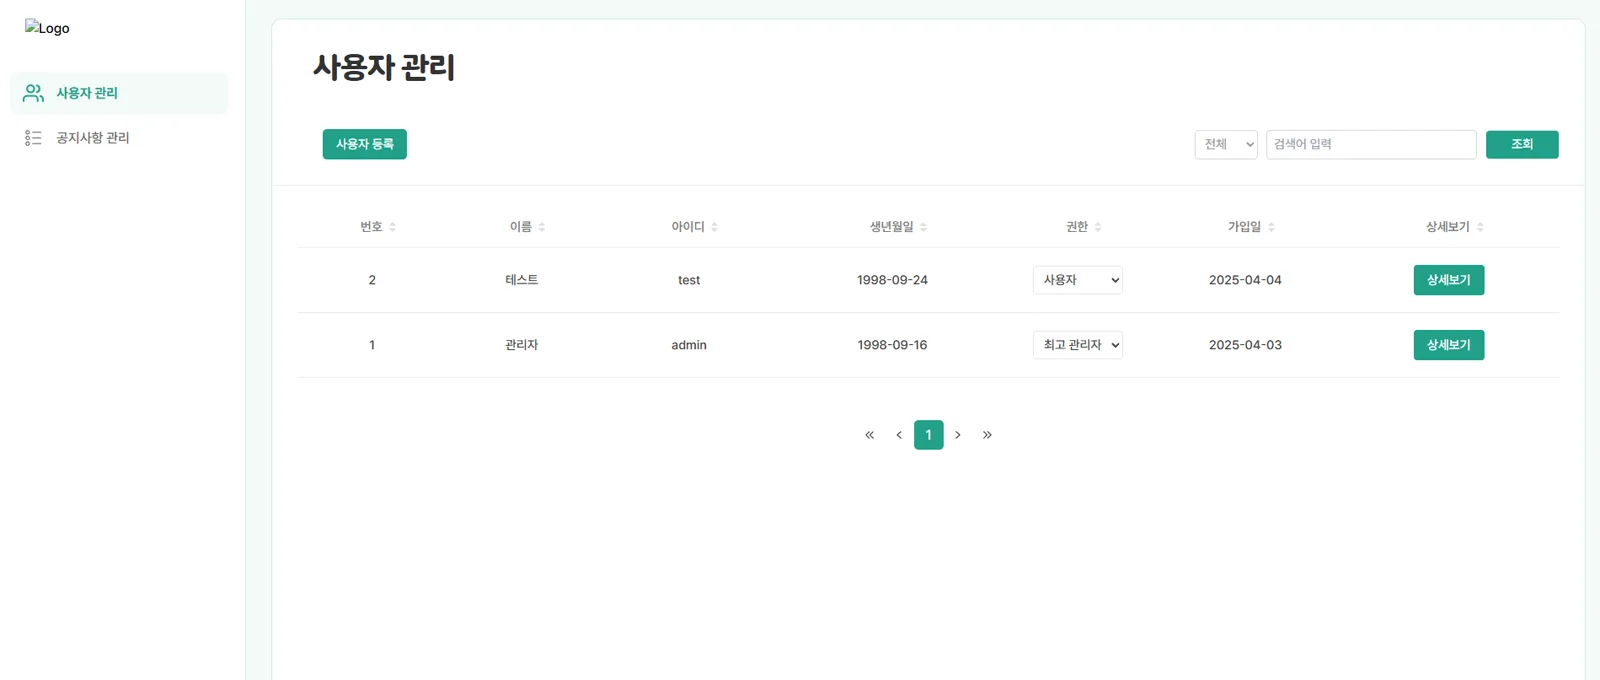Click the list icon beside 공지사항 관리
The height and width of the screenshot is (680, 1600).
(x=33, y=138)
